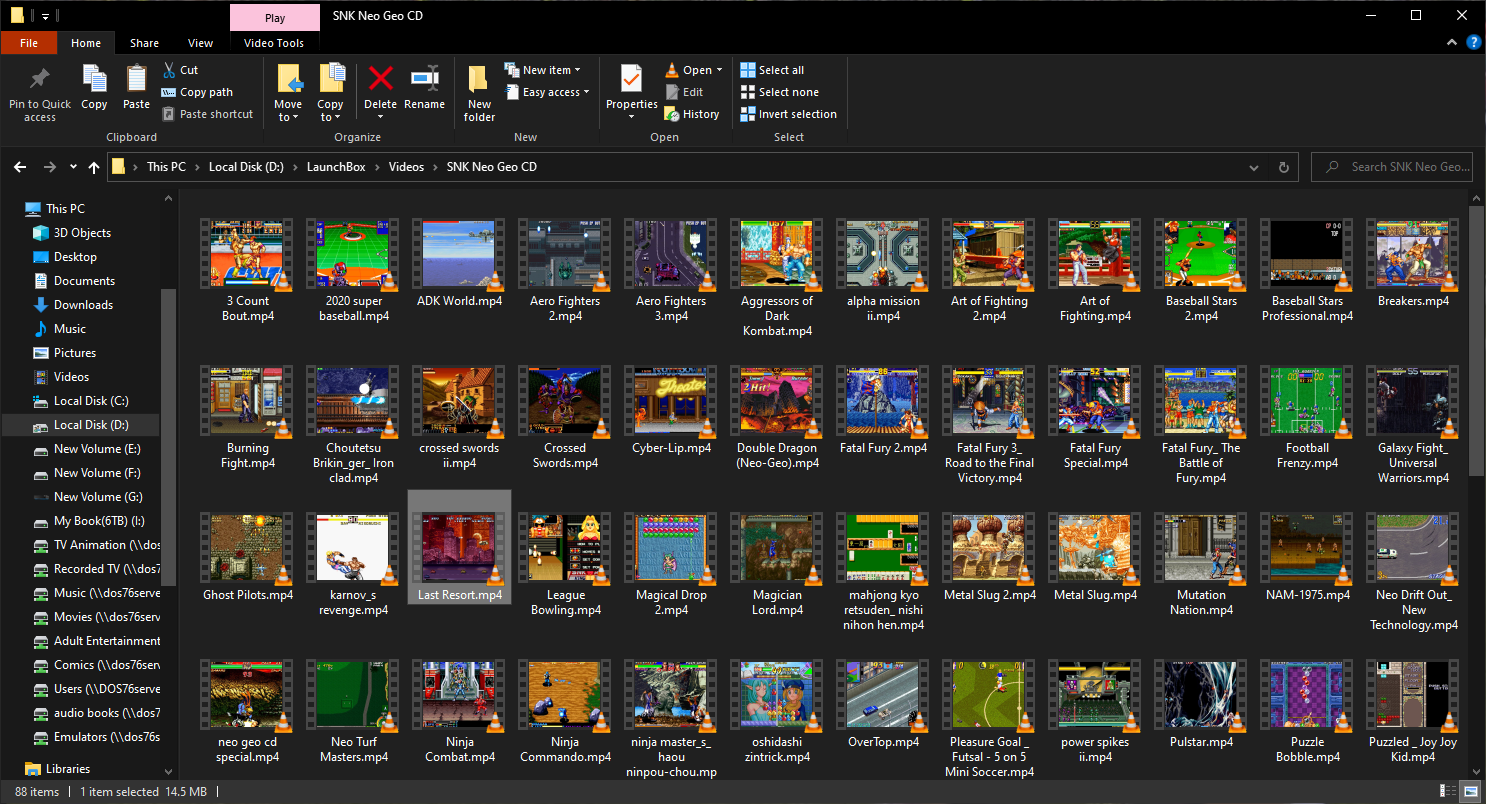
Task: Pin the folder to Quick access
Action: [40, 93]
